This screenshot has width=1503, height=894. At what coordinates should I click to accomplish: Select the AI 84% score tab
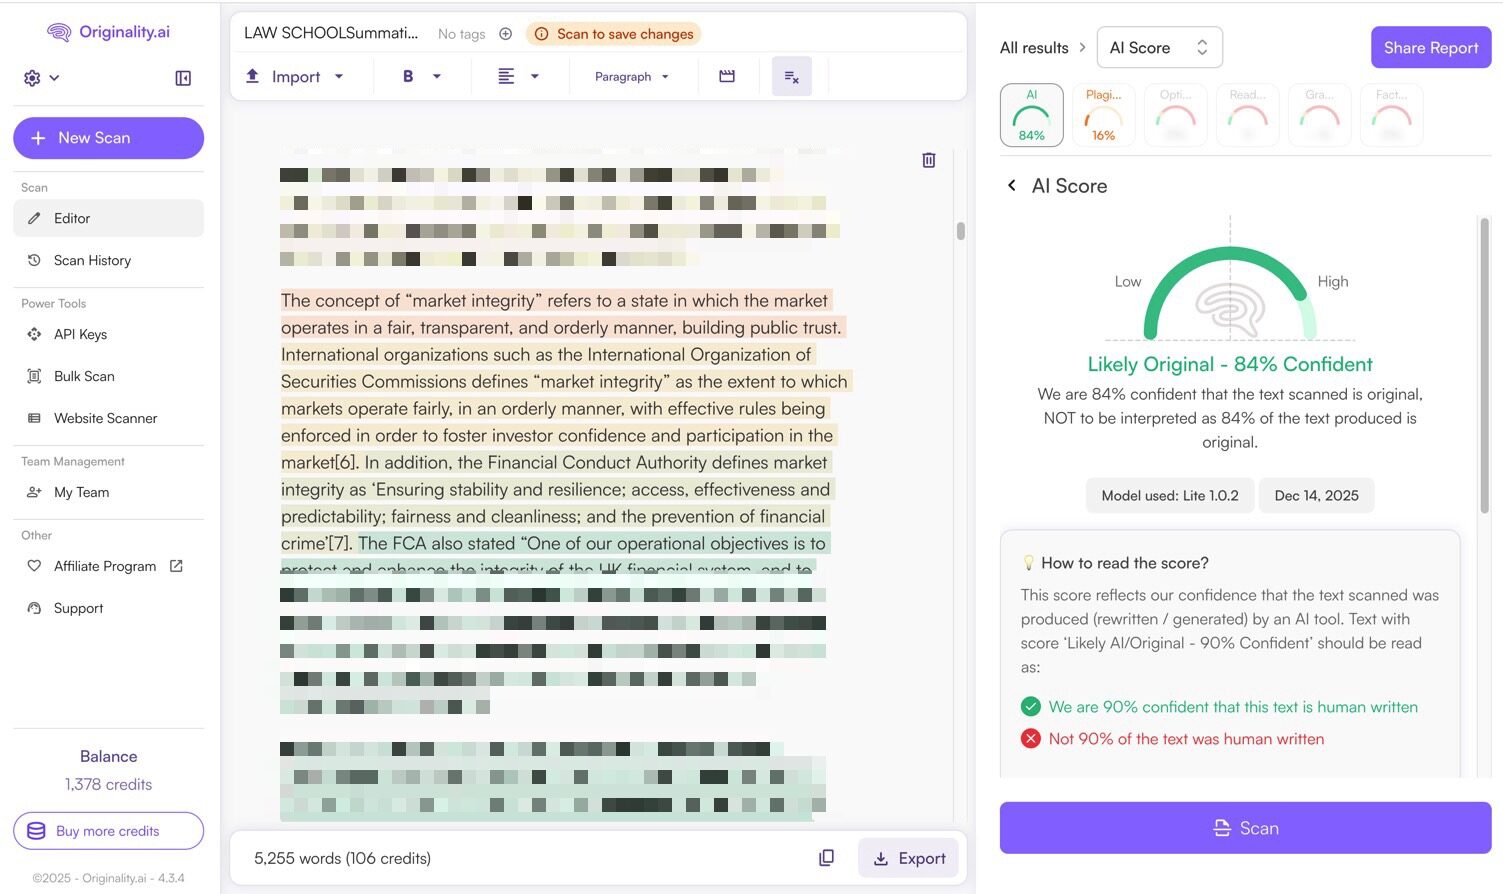tap(1031, 115)
